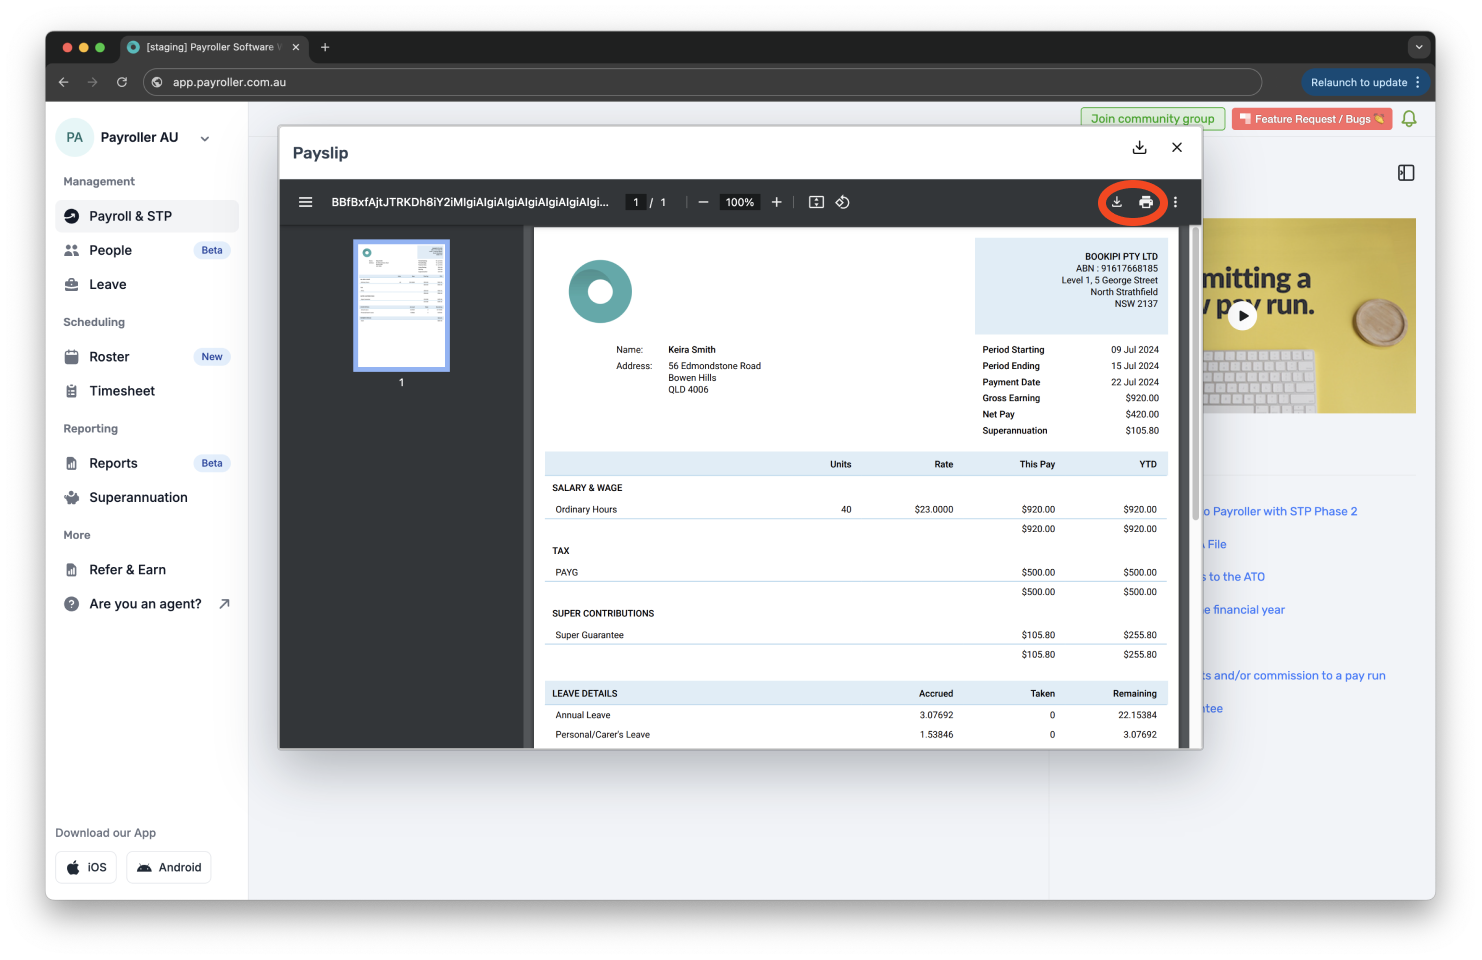Click Super Guarantee row label
1482x960 pixels.
[x=589, y=635]
